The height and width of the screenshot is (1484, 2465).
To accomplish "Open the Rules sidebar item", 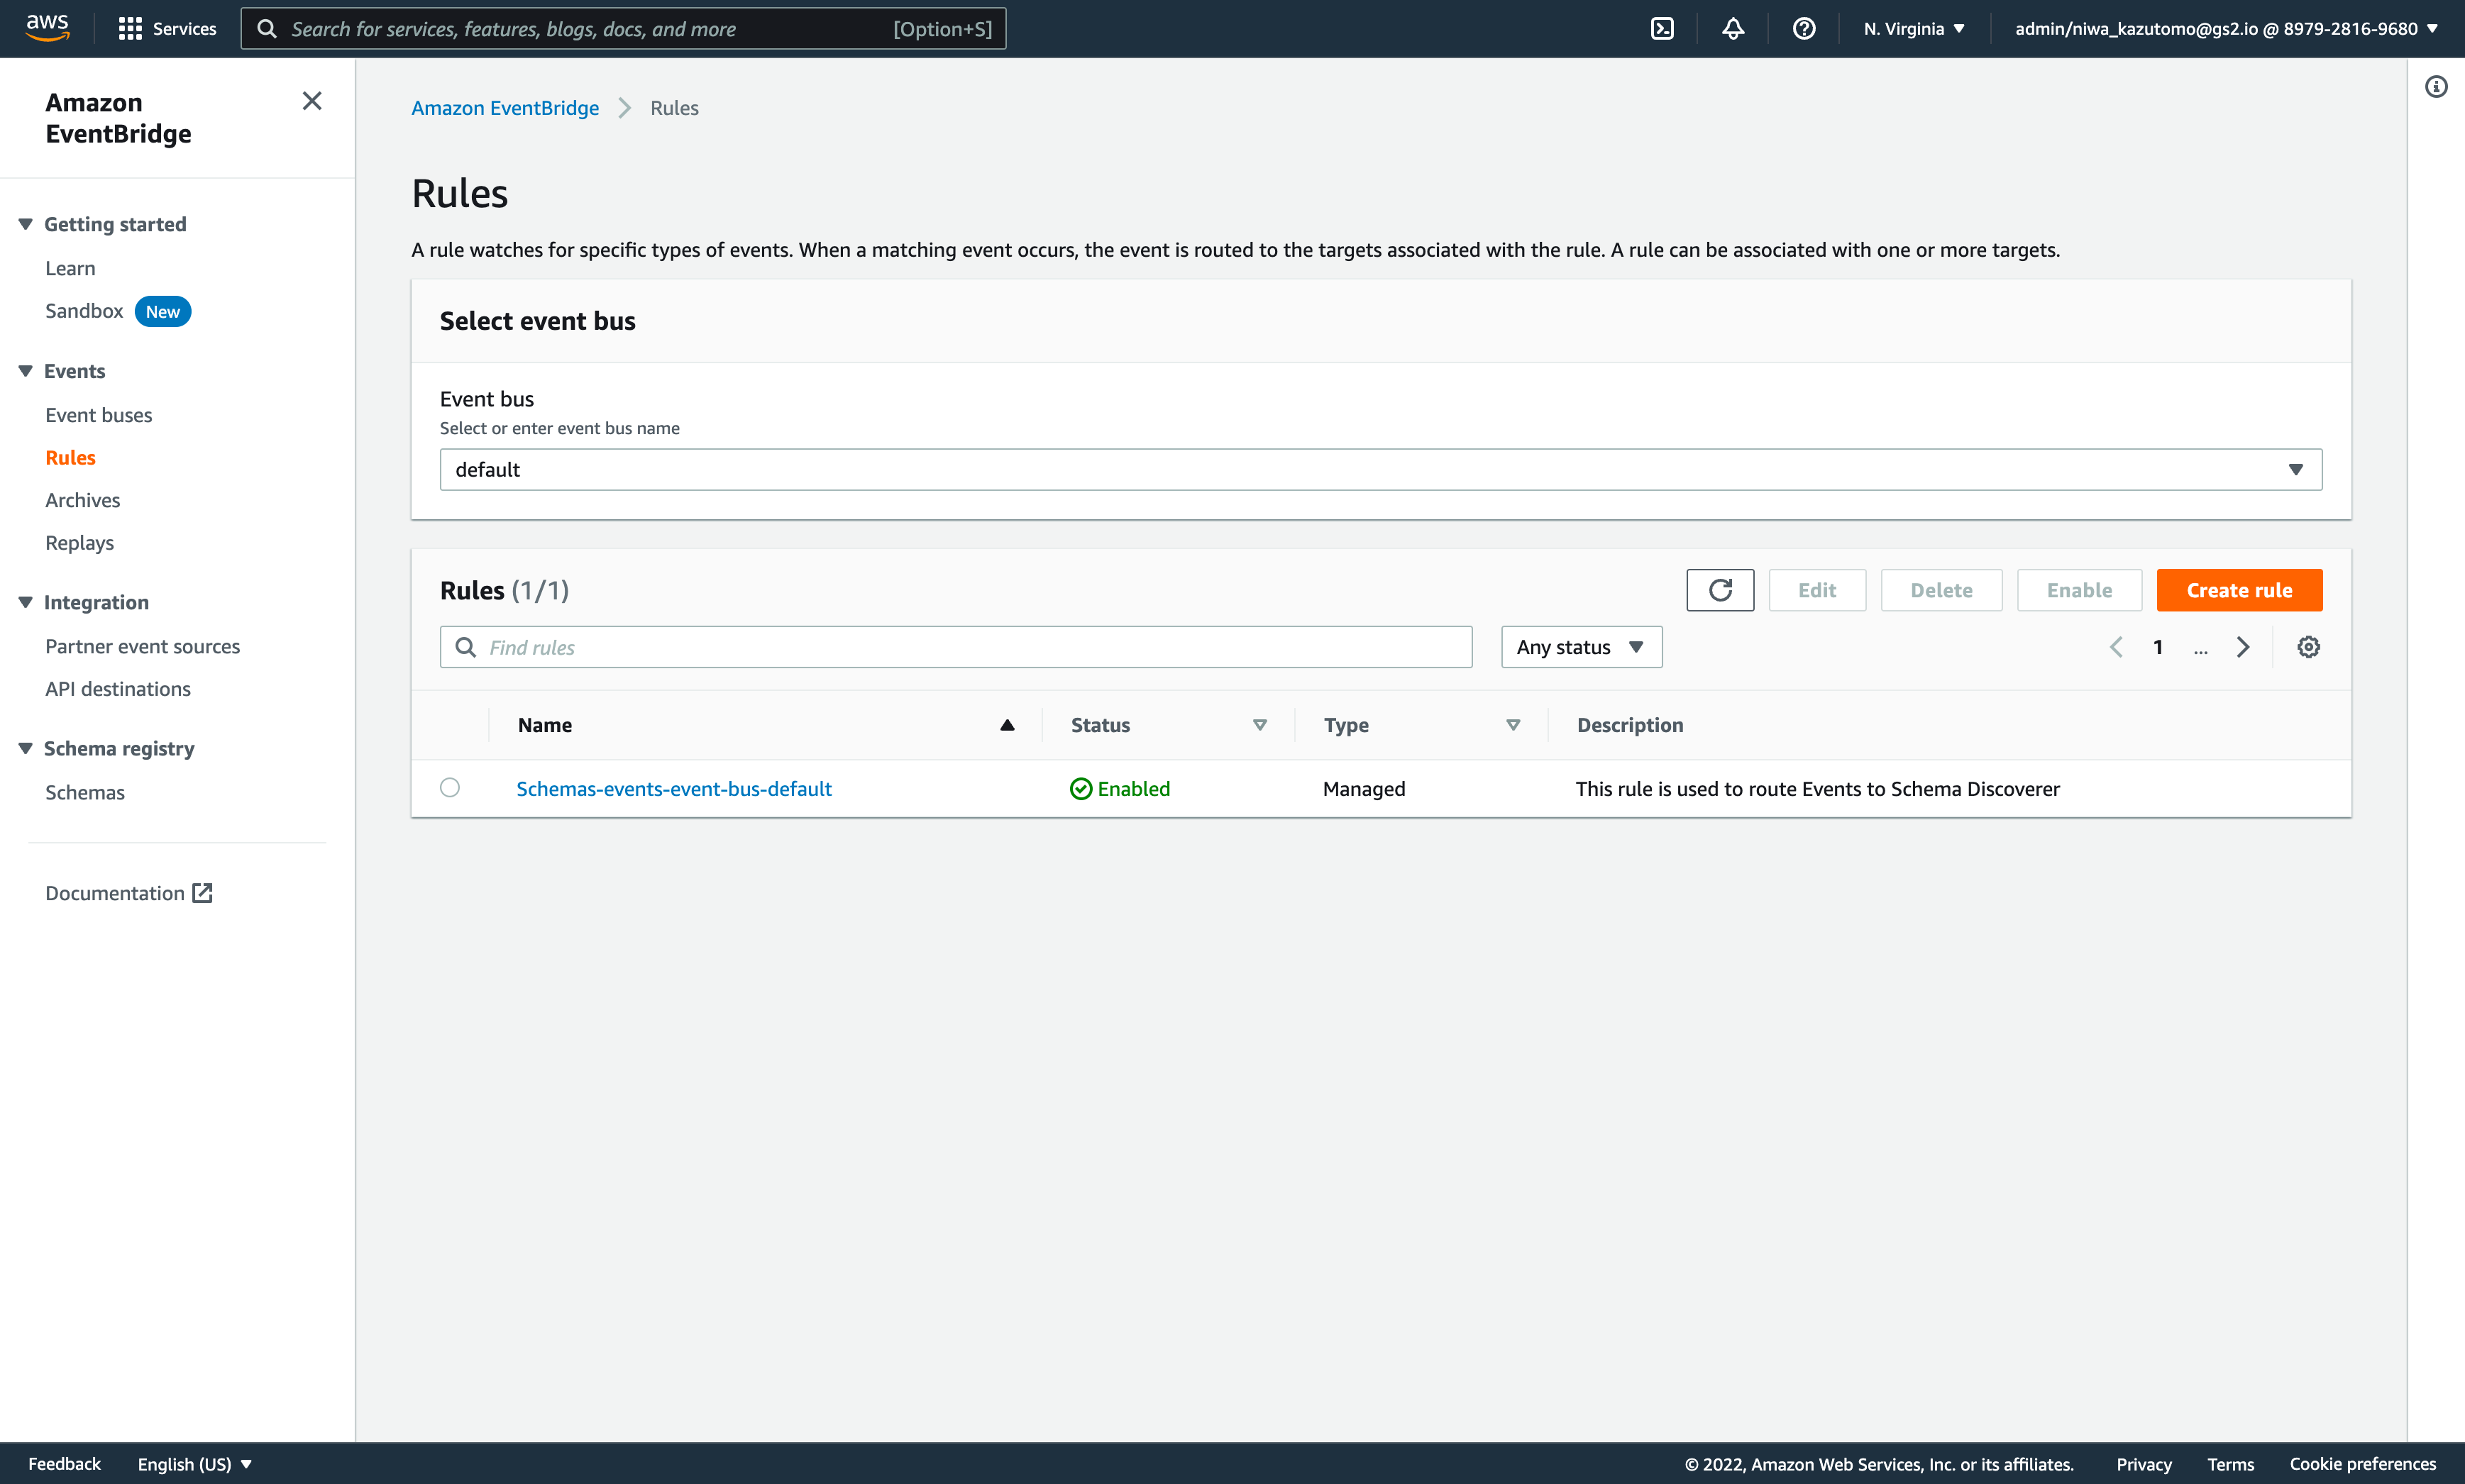I will [x=70, y=458].
